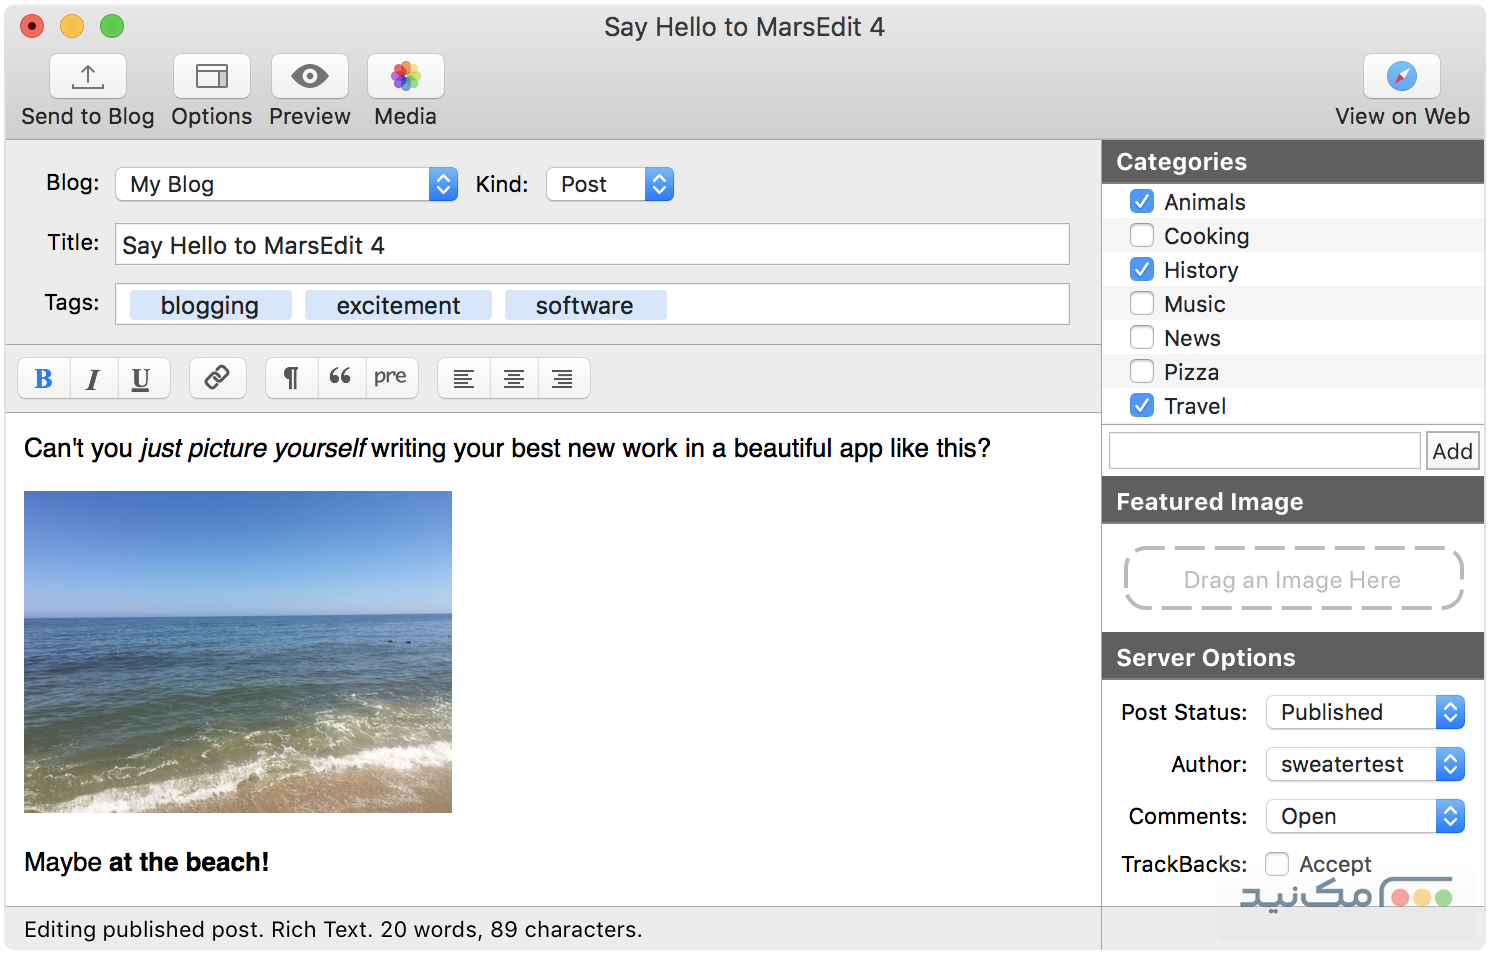Click the Title text field
The height and width of the screenshot is (954, 1490).
(592, 245)
